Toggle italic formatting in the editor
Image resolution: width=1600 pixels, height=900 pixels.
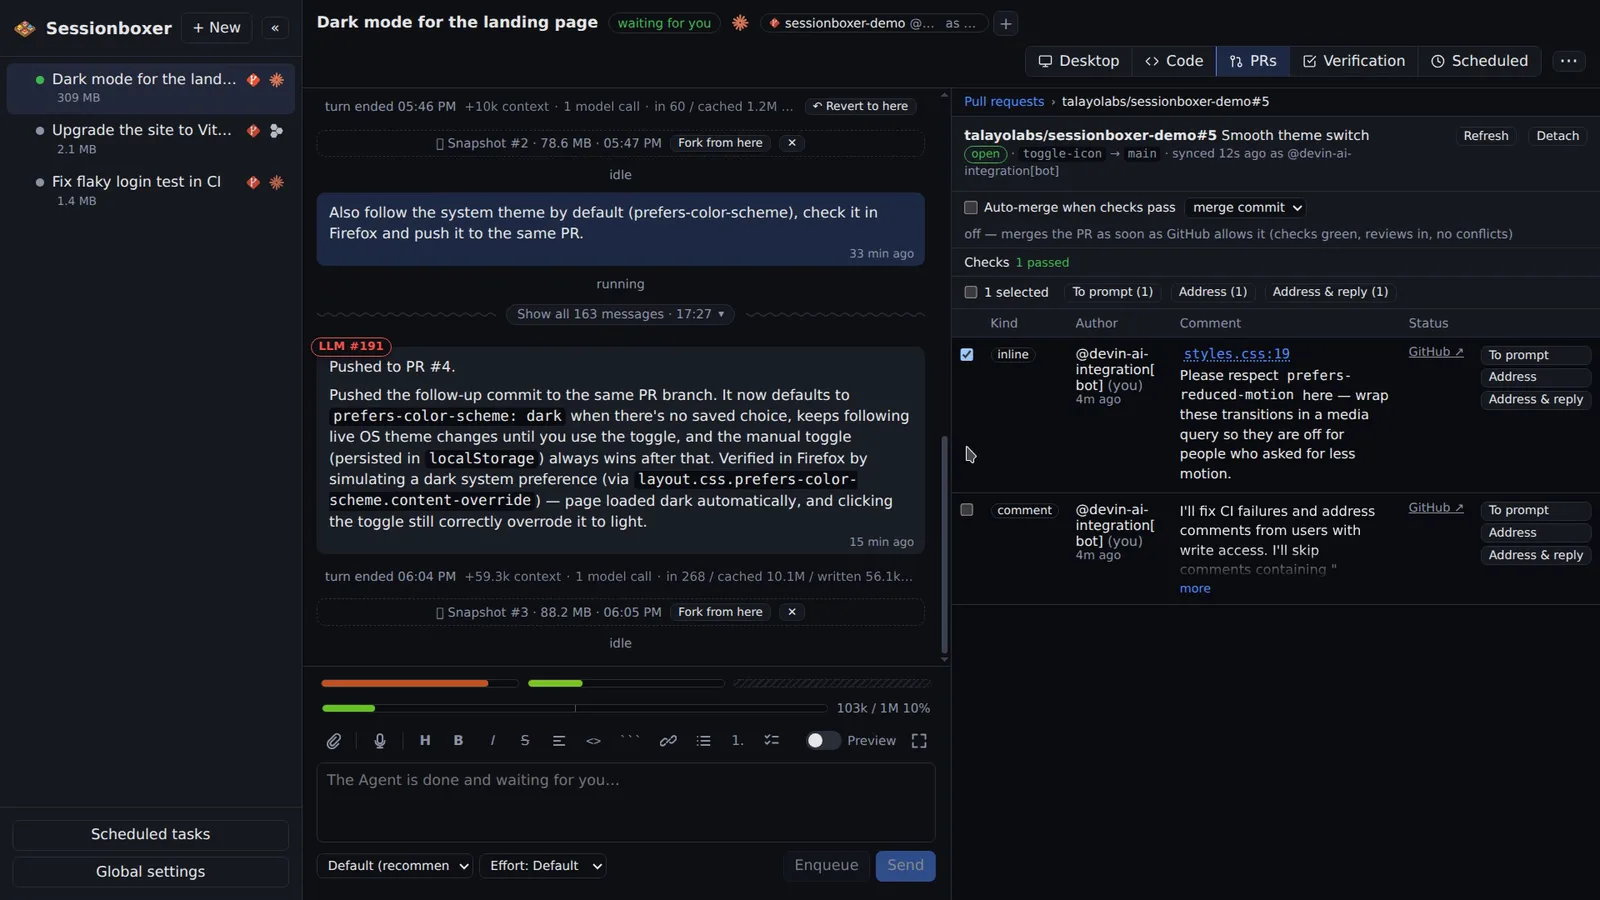point(492,741)
